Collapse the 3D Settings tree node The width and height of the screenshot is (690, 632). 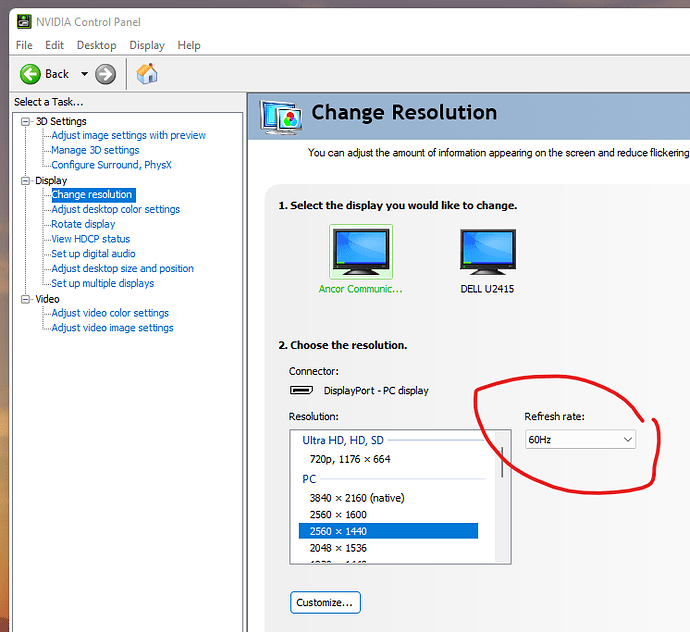pyautogui.click(x=26, y=122)
